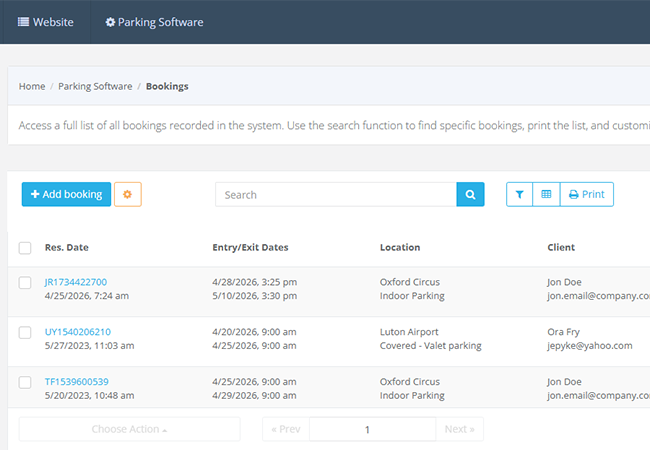
Task: Select checkbox for booking UY1540206210
Action: (x=25, y=332)
